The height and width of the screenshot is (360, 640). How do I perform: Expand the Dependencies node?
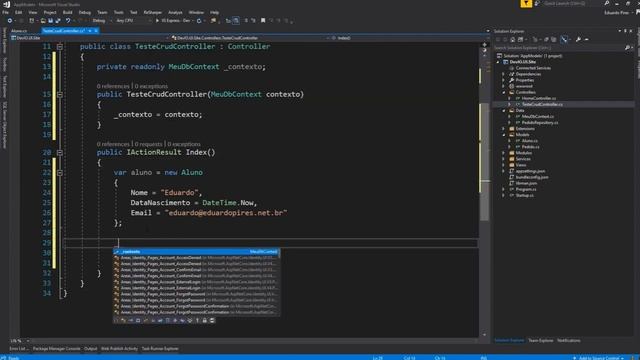coord(503,74)
